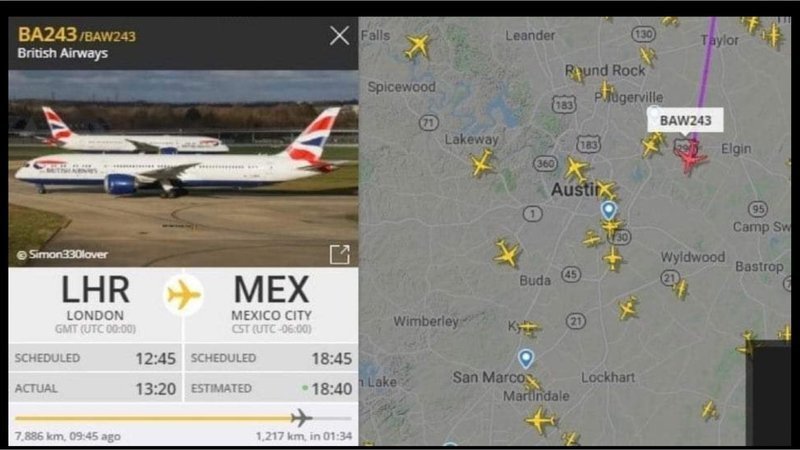800x450 pixels.
Task: Click the yellow plane near Kyle
Action: (529, 328)
